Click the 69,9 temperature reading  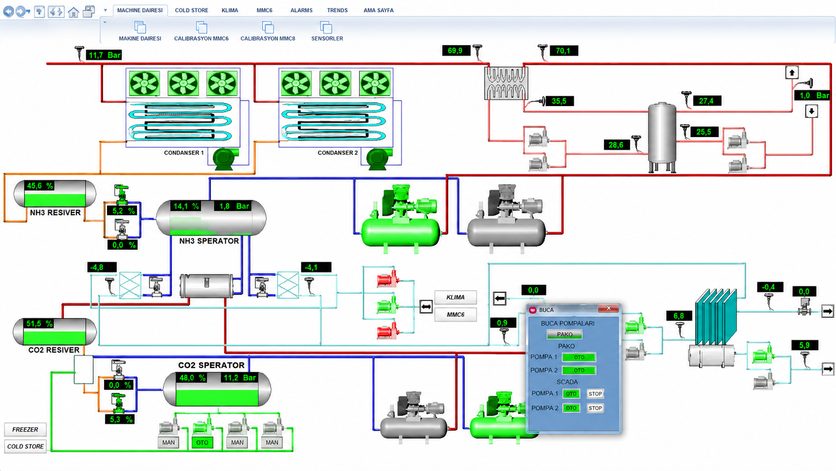455,51
